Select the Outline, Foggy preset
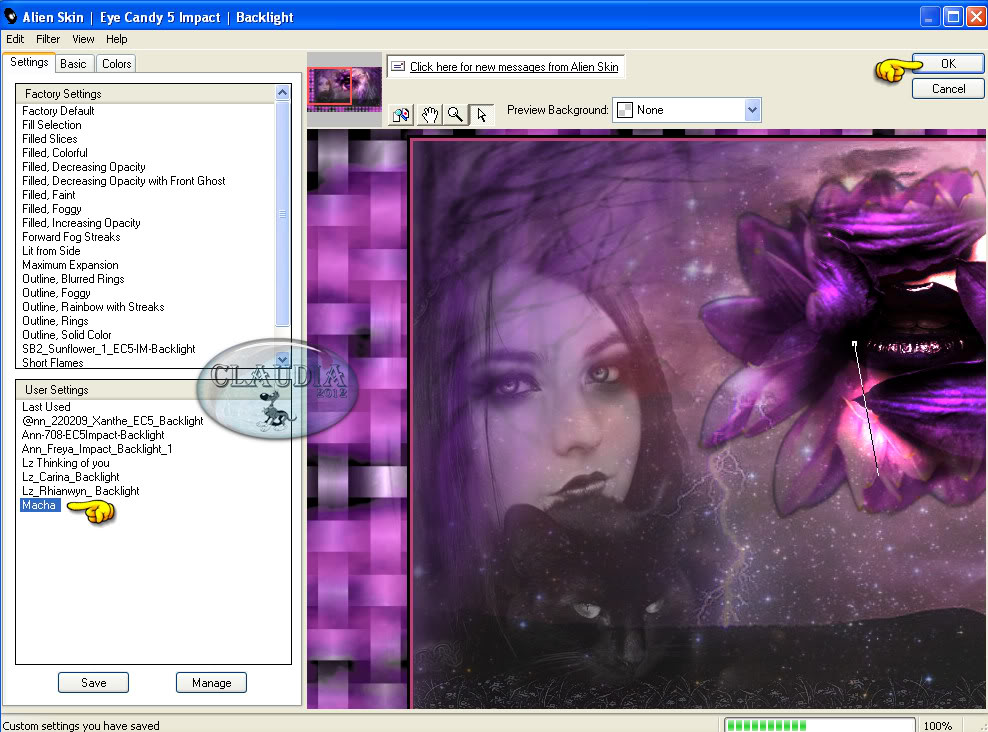Image resolution: width=988 pixels, height=732 pixels. [x=56, y=293]
